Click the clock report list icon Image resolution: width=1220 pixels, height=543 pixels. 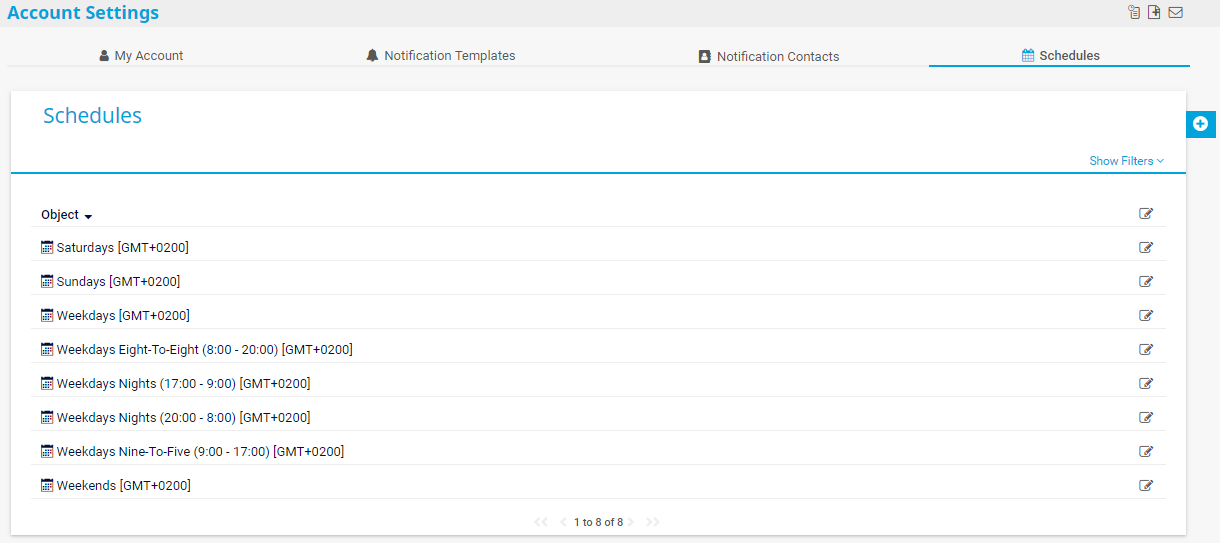(x=1134, y=13)
